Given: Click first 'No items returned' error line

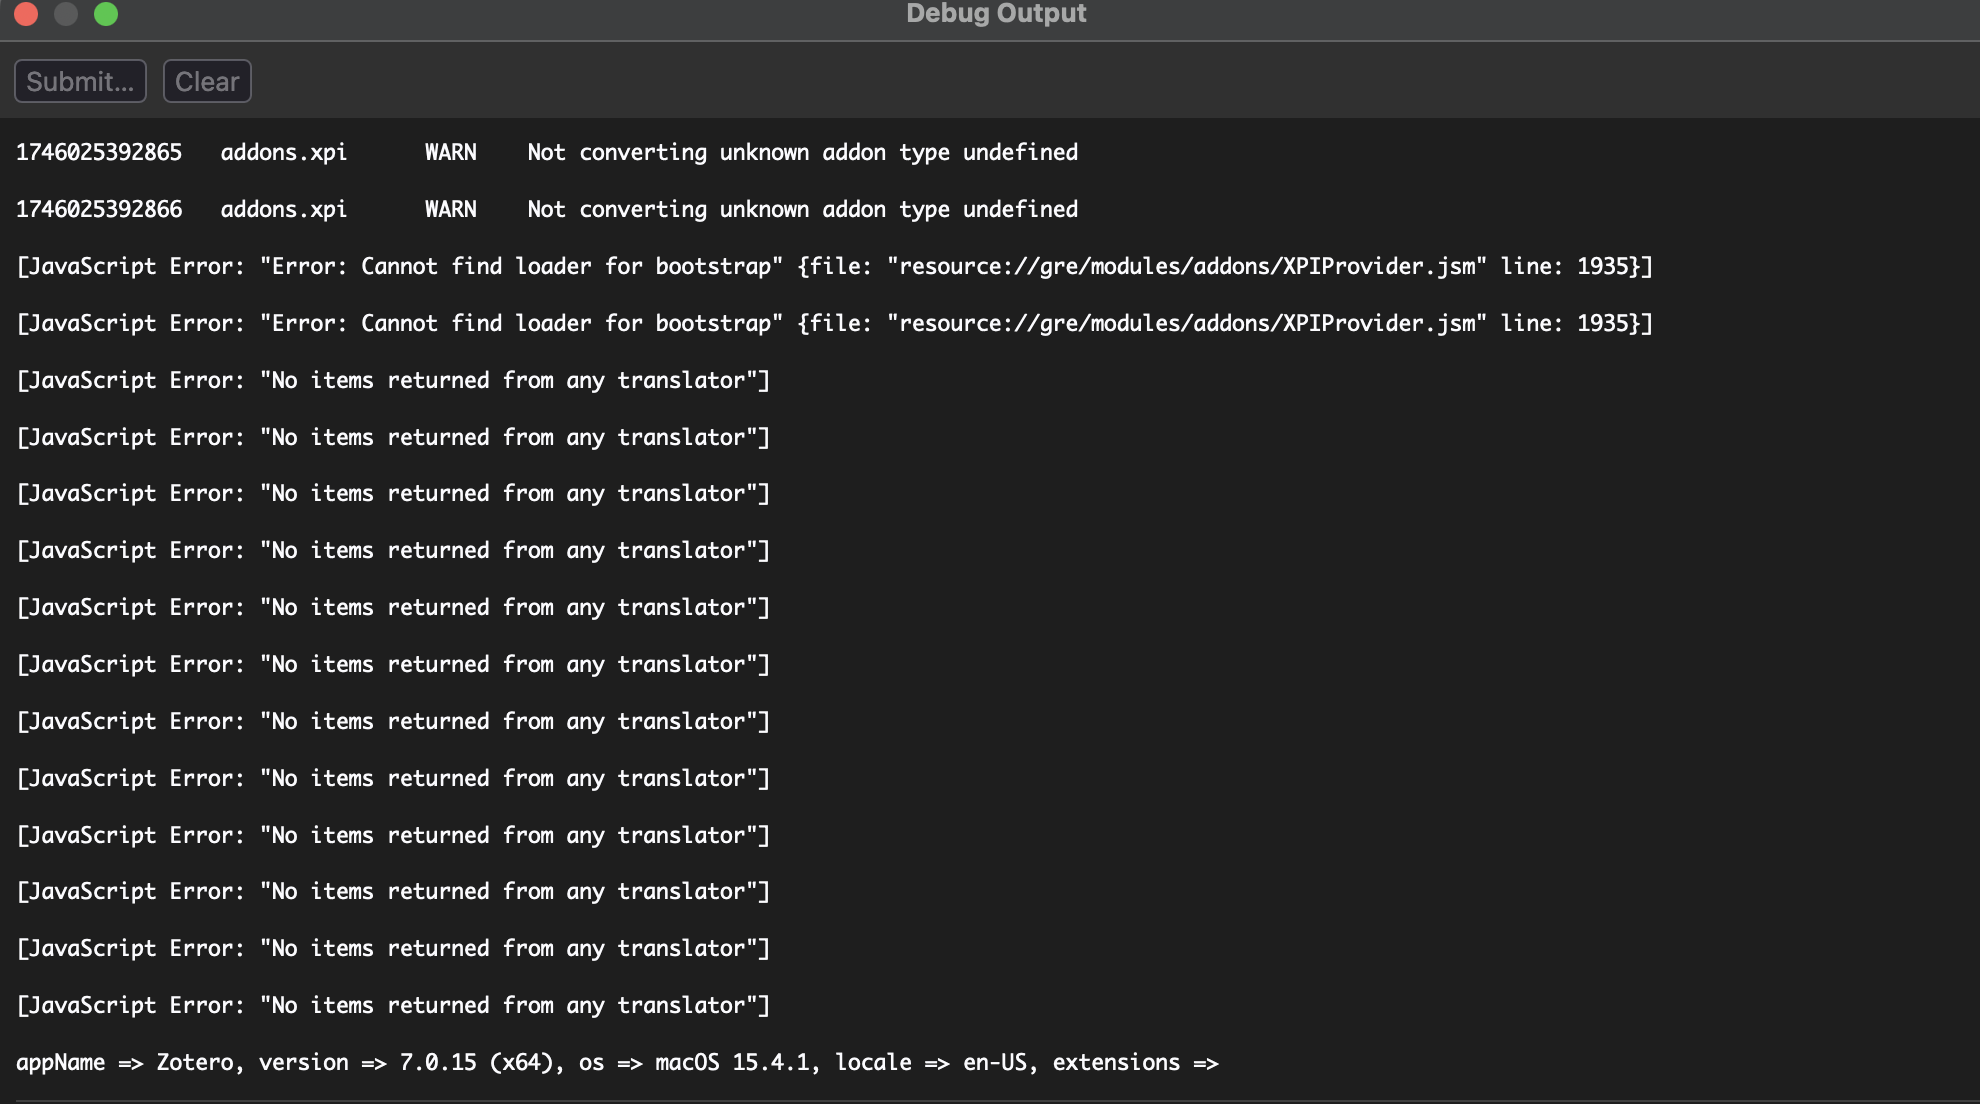Looking at the screenshot, I should point(393,380).
